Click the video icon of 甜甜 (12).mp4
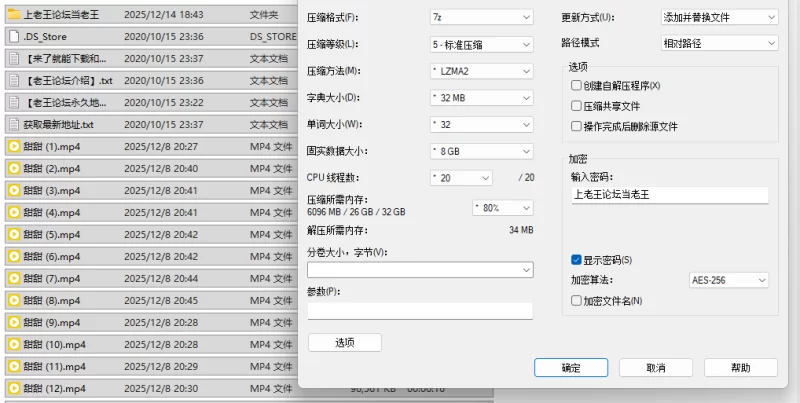 coord(14,388)
